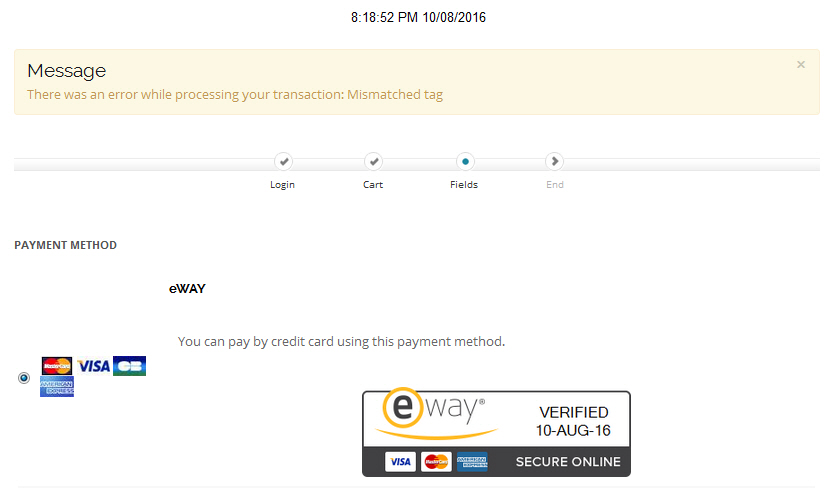Click the CB card logo icon
This screenshot has width=838, height=488.
129,366
